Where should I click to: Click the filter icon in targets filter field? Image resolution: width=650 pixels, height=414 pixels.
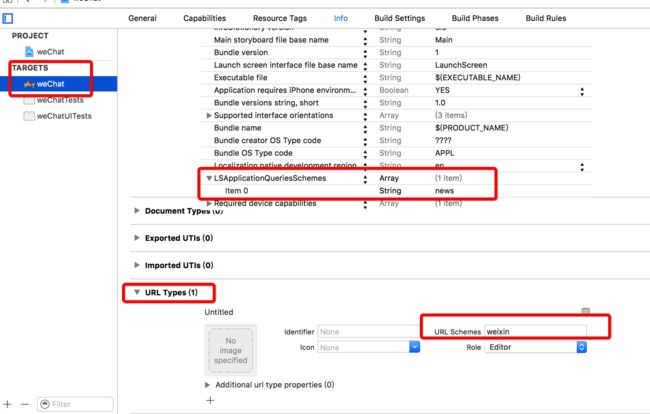pos(45,404)
